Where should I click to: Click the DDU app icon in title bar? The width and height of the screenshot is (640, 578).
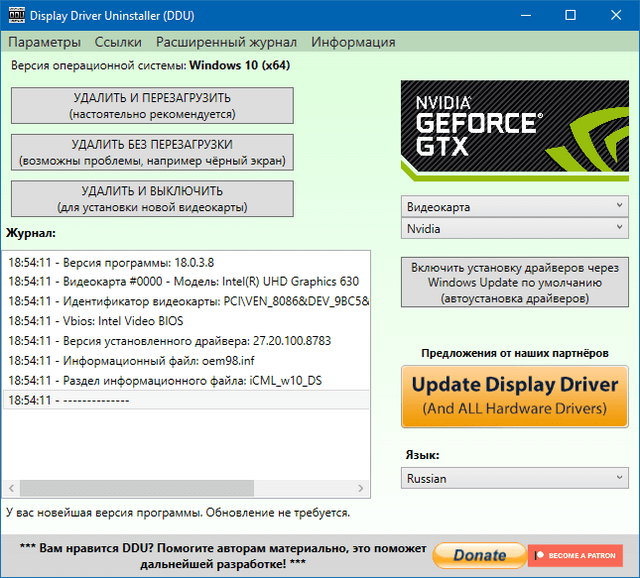[x=16, y=16]
